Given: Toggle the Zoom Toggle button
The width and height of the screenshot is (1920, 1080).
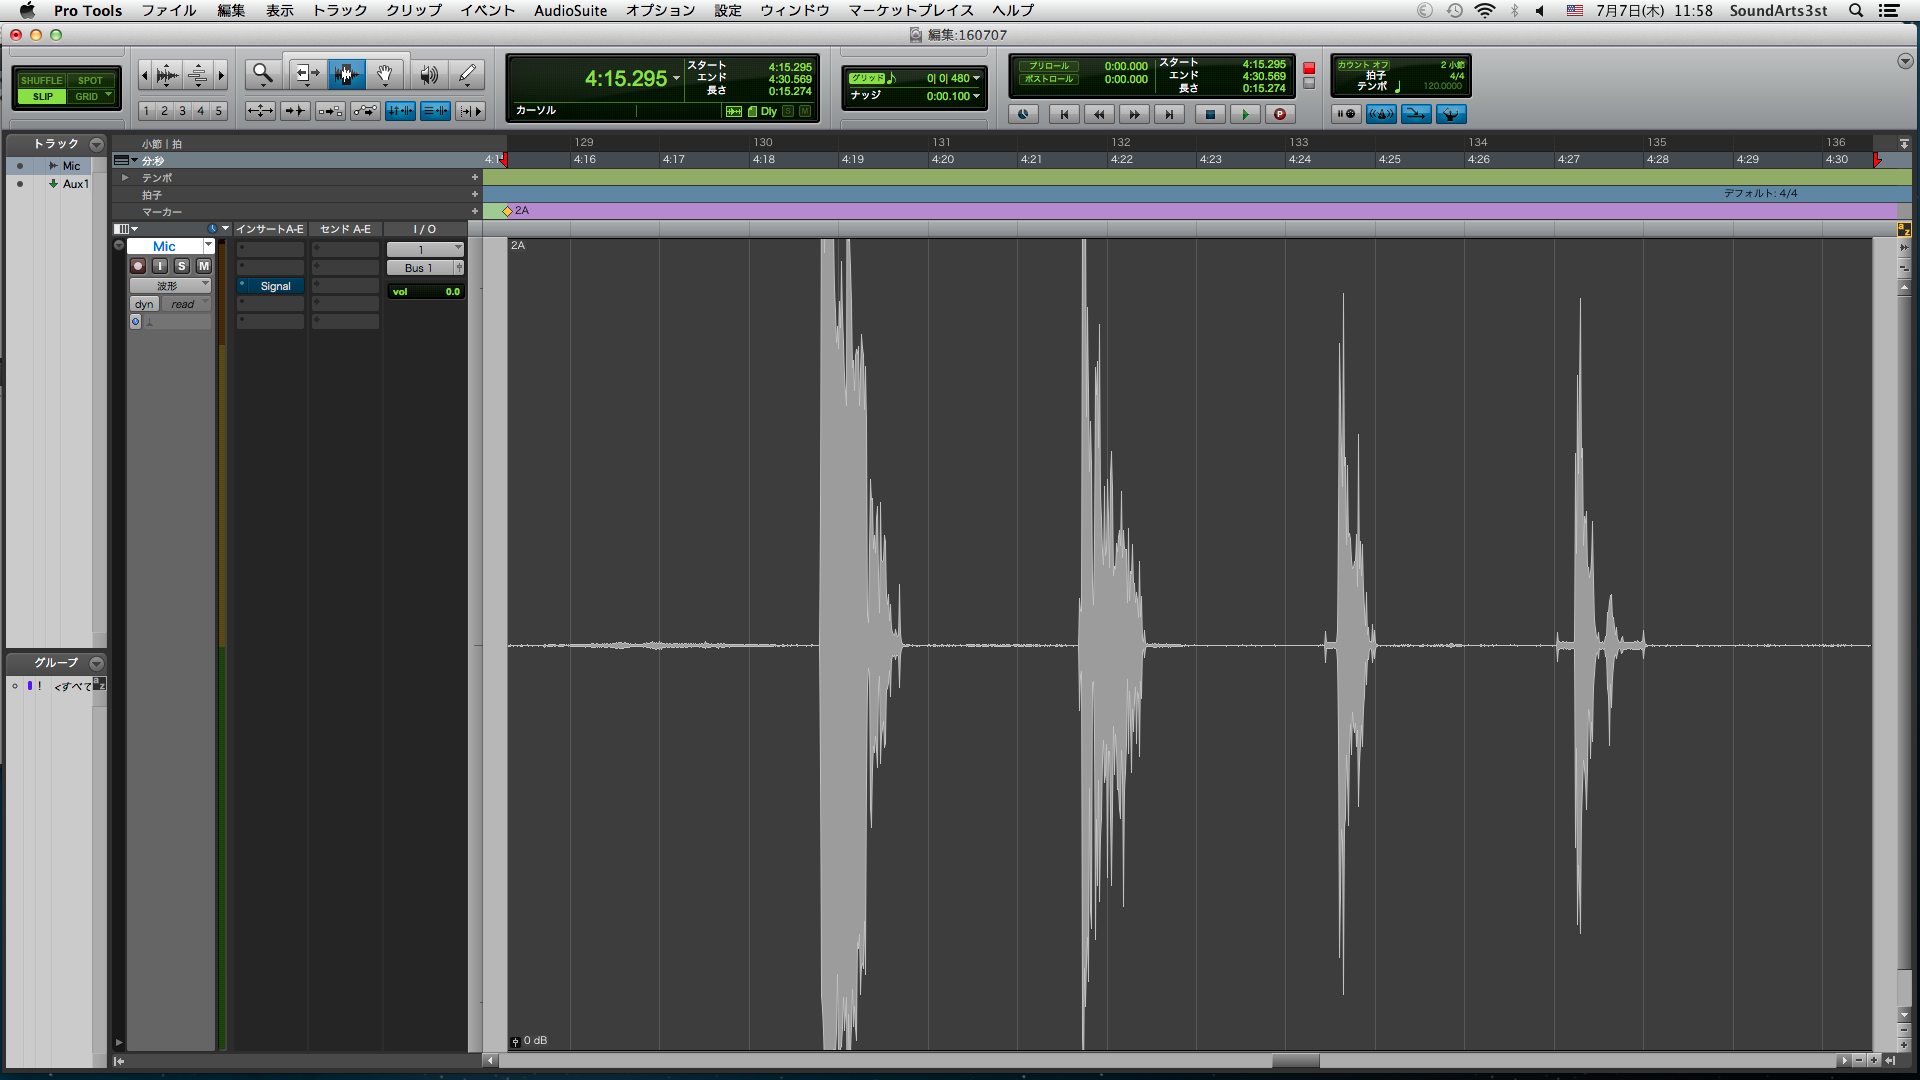Looking at the screenshot, I should [261, 111].
